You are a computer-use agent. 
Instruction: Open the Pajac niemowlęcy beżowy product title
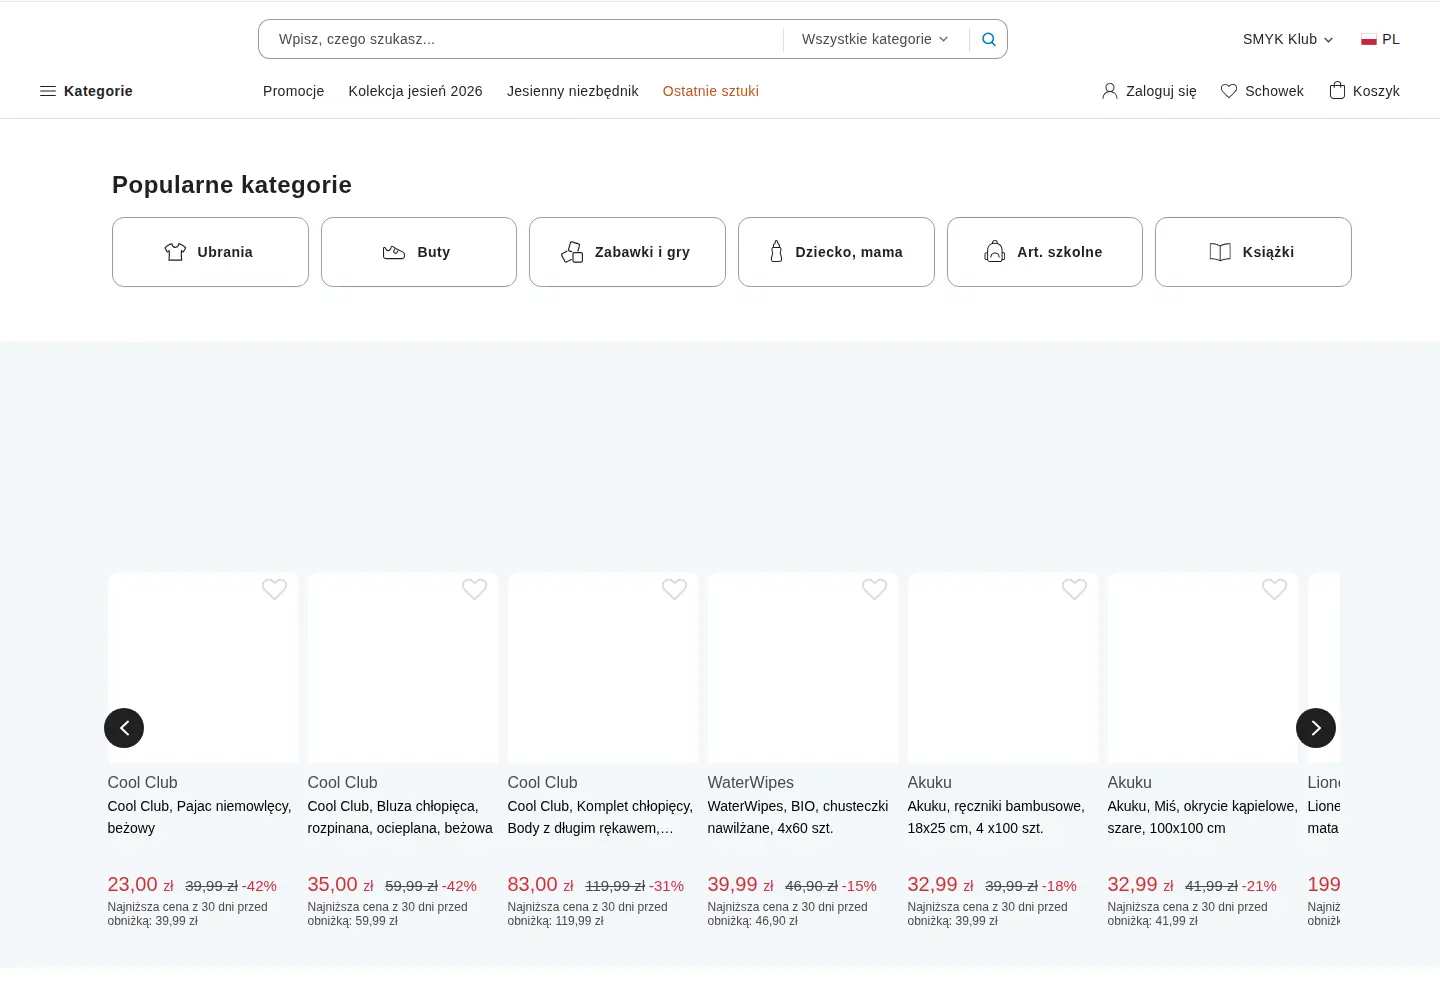(200, 817)
